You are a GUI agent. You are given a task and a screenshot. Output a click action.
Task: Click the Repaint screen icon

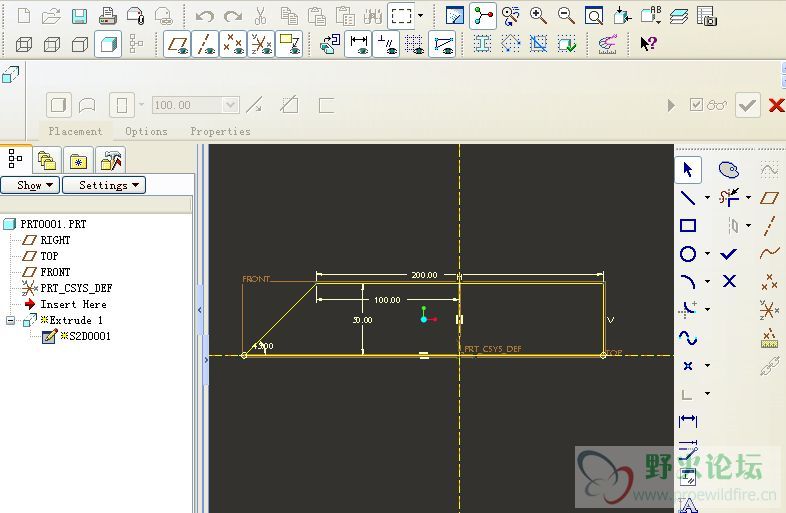(455, 16)
